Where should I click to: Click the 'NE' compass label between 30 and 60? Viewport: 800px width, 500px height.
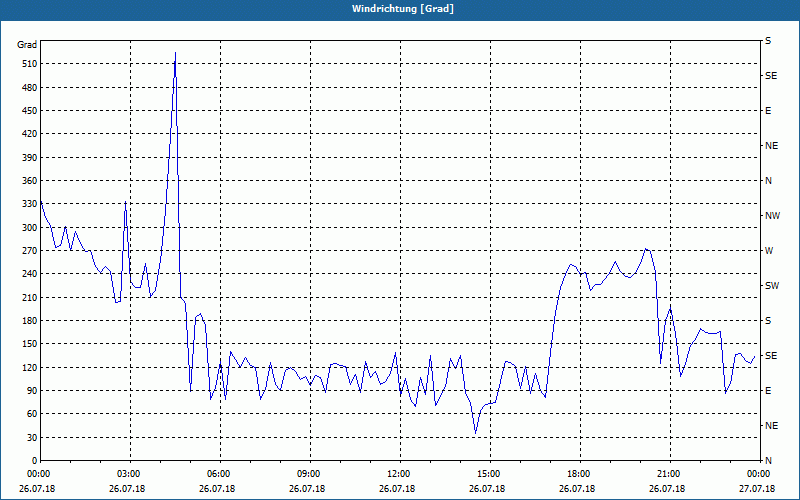point(772,426)
